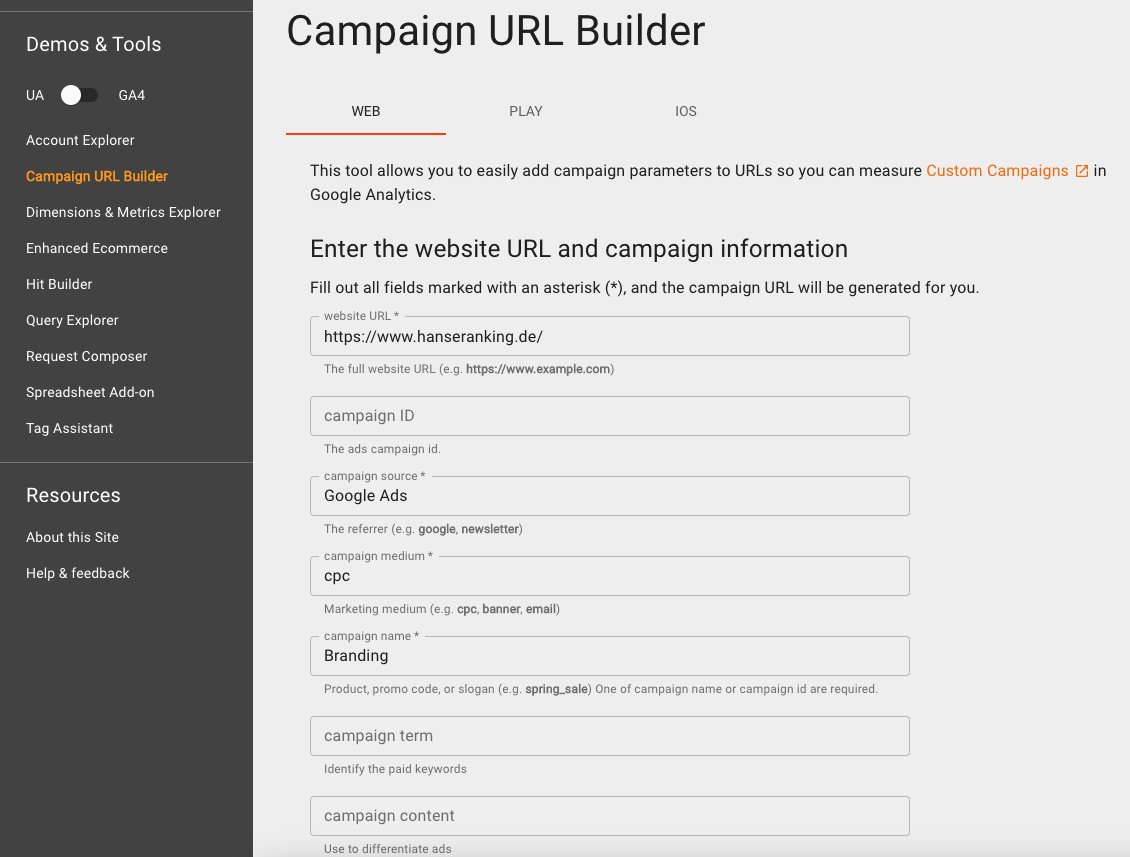Focus the campaign term field

pyautogui.click(x=610, y=736)
